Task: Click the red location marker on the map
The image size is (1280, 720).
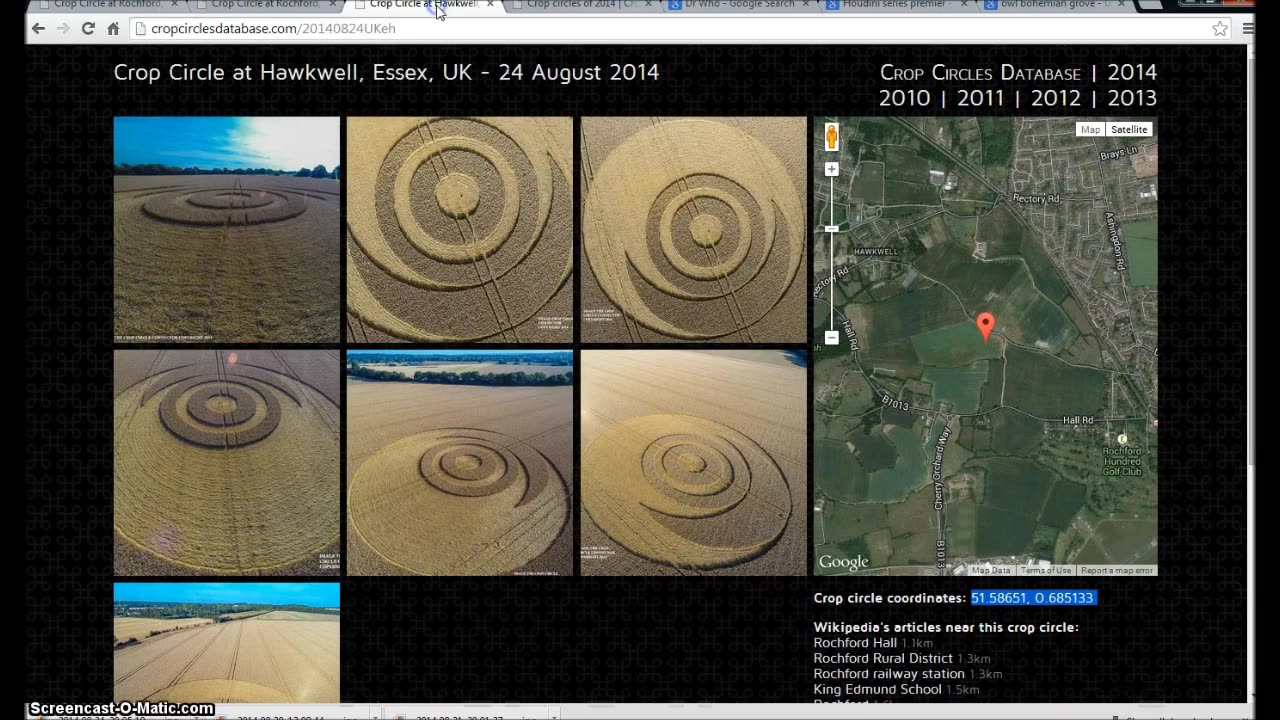Action: (x=985, y=326)
